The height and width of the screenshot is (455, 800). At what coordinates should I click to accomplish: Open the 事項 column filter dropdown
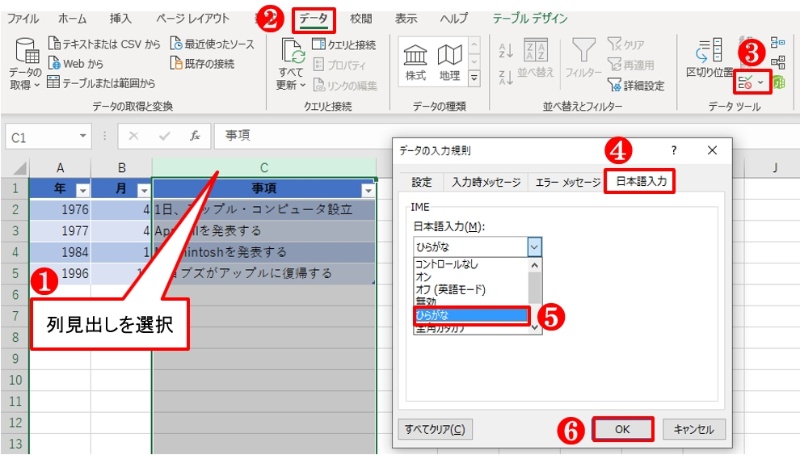(x=367, y=190)
